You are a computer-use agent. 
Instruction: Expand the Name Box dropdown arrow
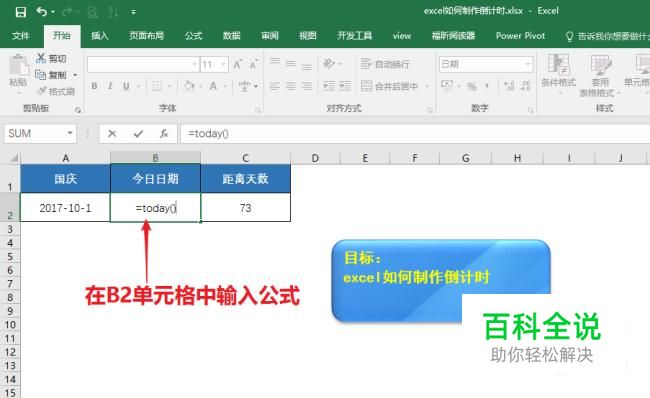pyautogui.click(x=70, y=133)
